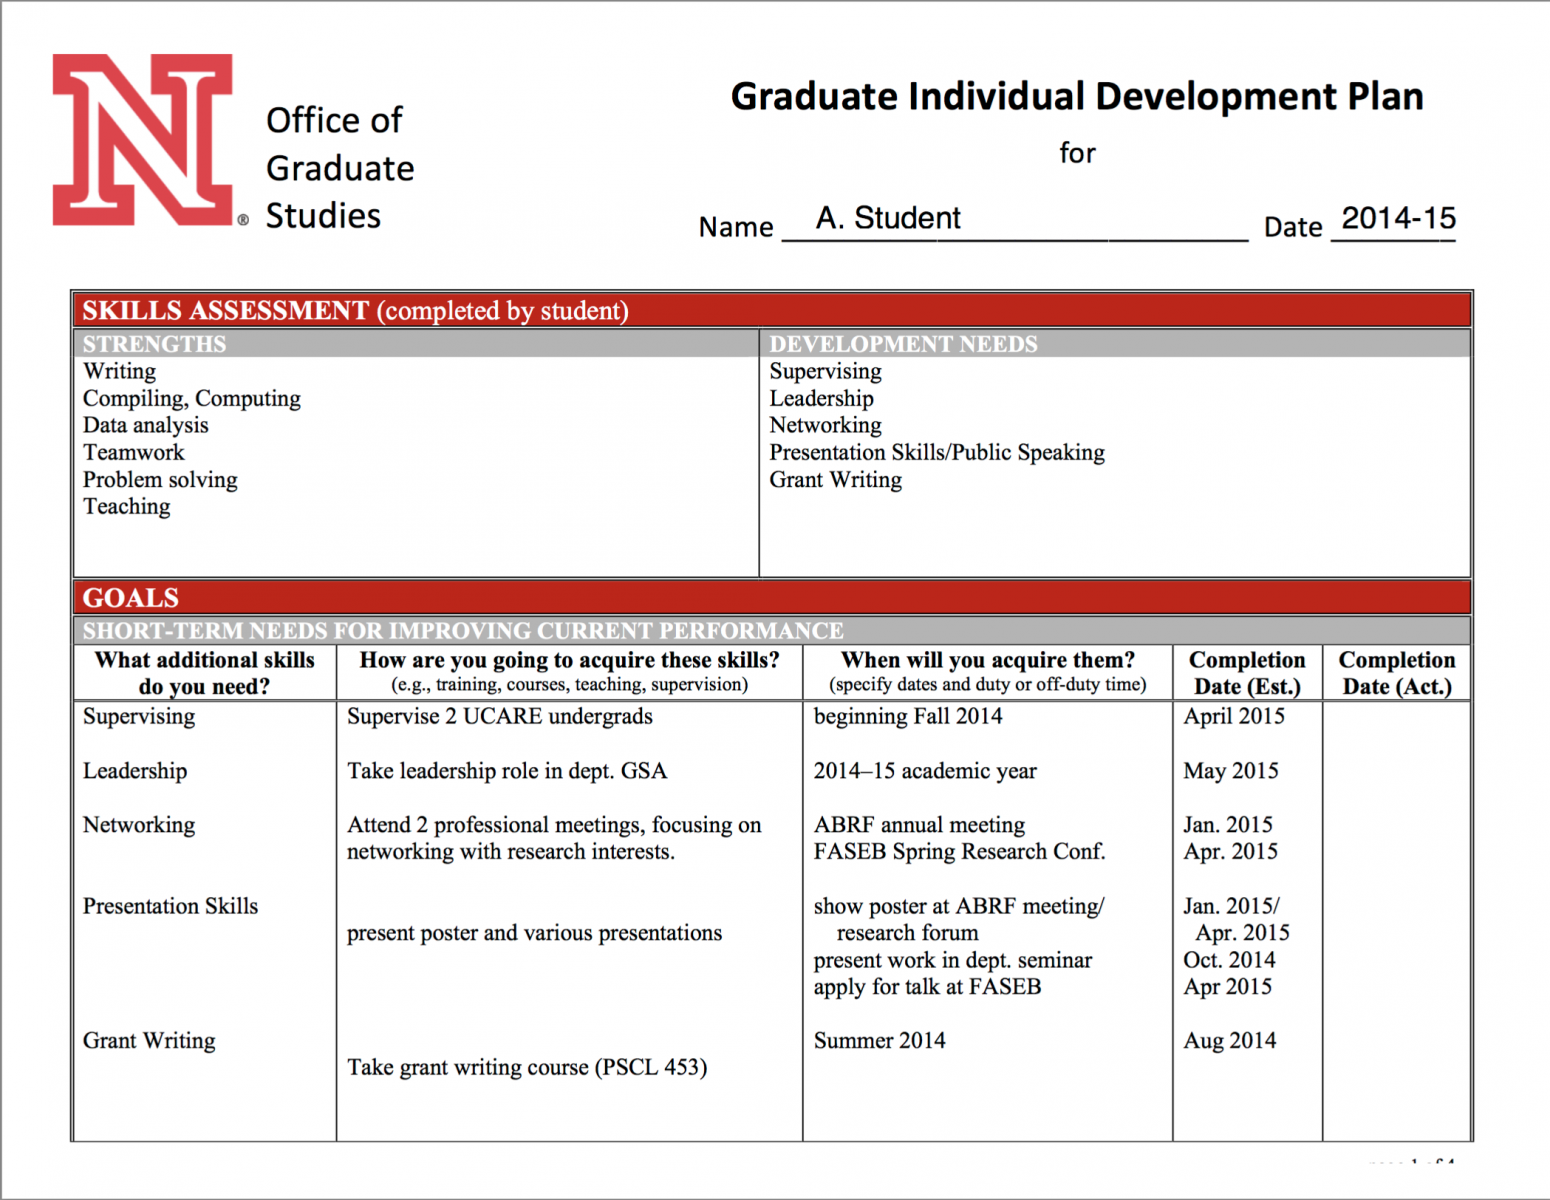Click 'Supervise 2 UCARE undergrads' cell
1550x1200 pixels.
pos(500,716)
